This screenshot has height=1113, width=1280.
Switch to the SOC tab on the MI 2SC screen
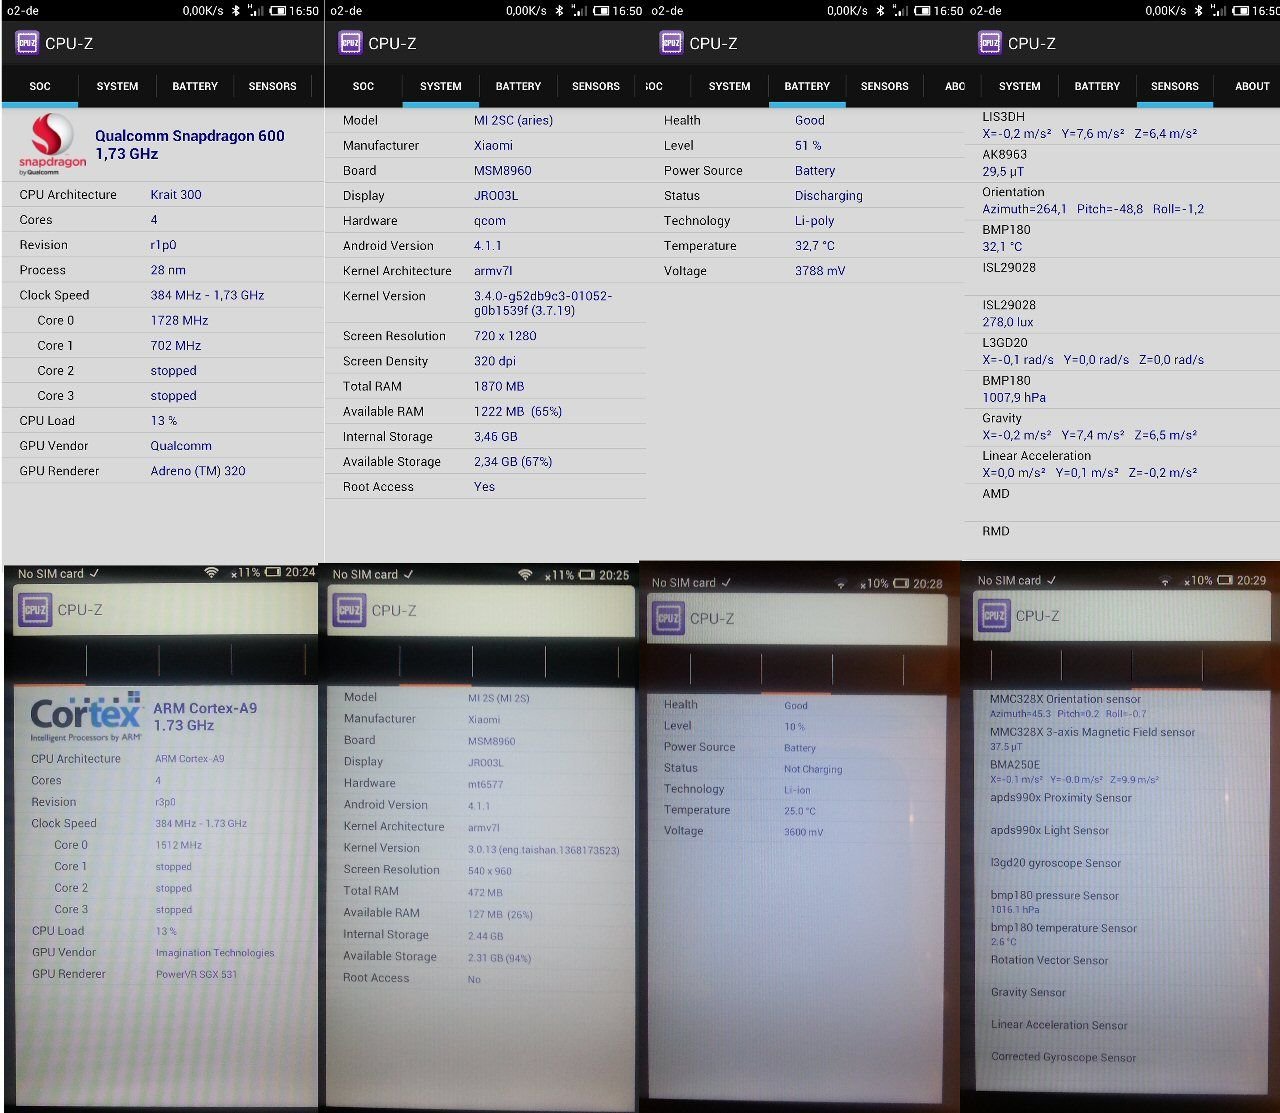point(364,86)
